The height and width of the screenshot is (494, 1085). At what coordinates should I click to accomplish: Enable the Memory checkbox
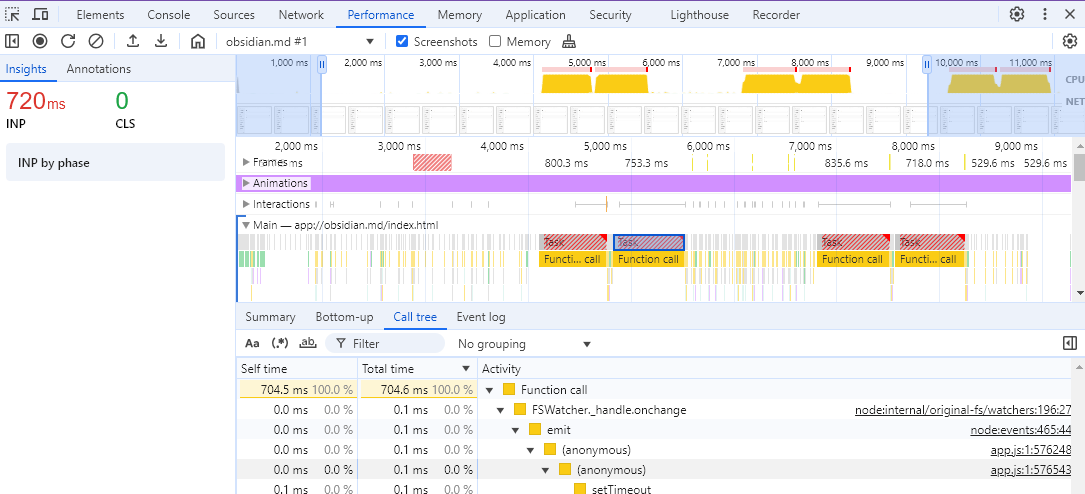(495, 41)
